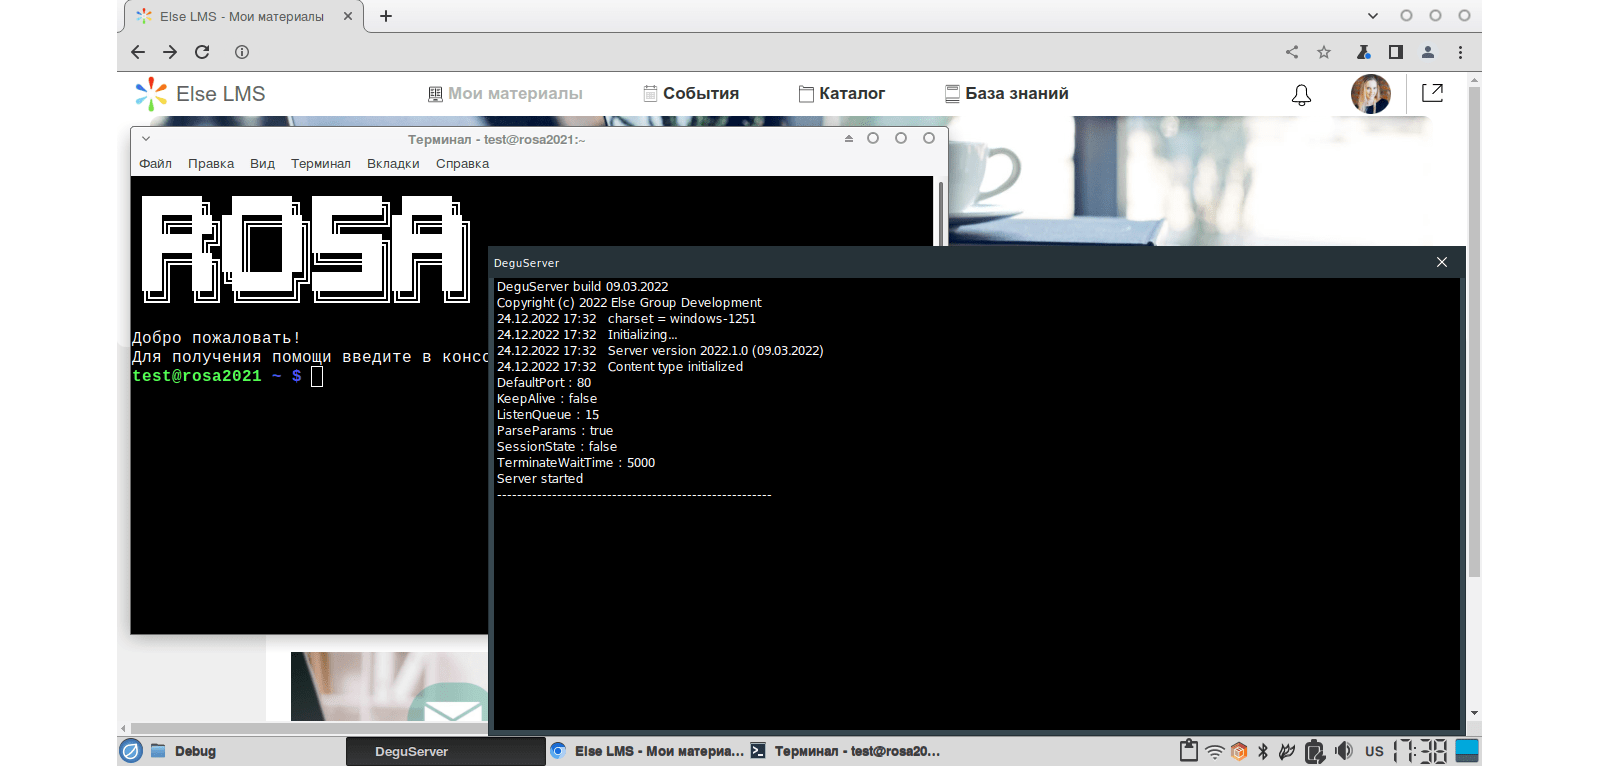
Task: Open the user avatar in Else LMS
Action: [1370, 94]
